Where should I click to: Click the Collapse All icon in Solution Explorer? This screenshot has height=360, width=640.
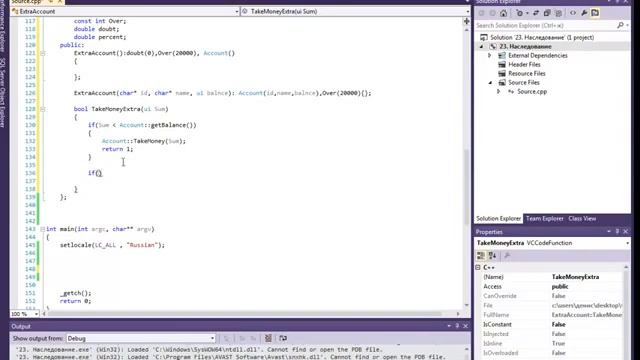[547, 13]
